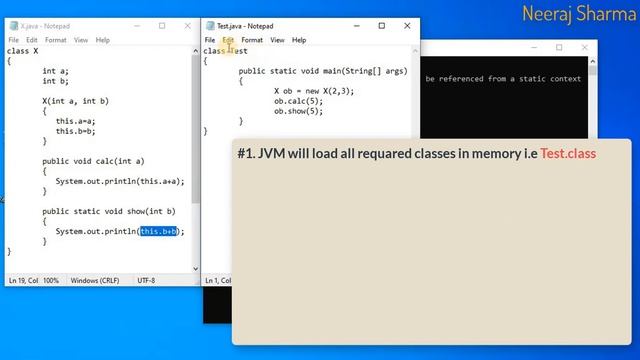Click 'this.b=b;' line in X.java
The width and height of the screenshot is (640, 360).
76,131
